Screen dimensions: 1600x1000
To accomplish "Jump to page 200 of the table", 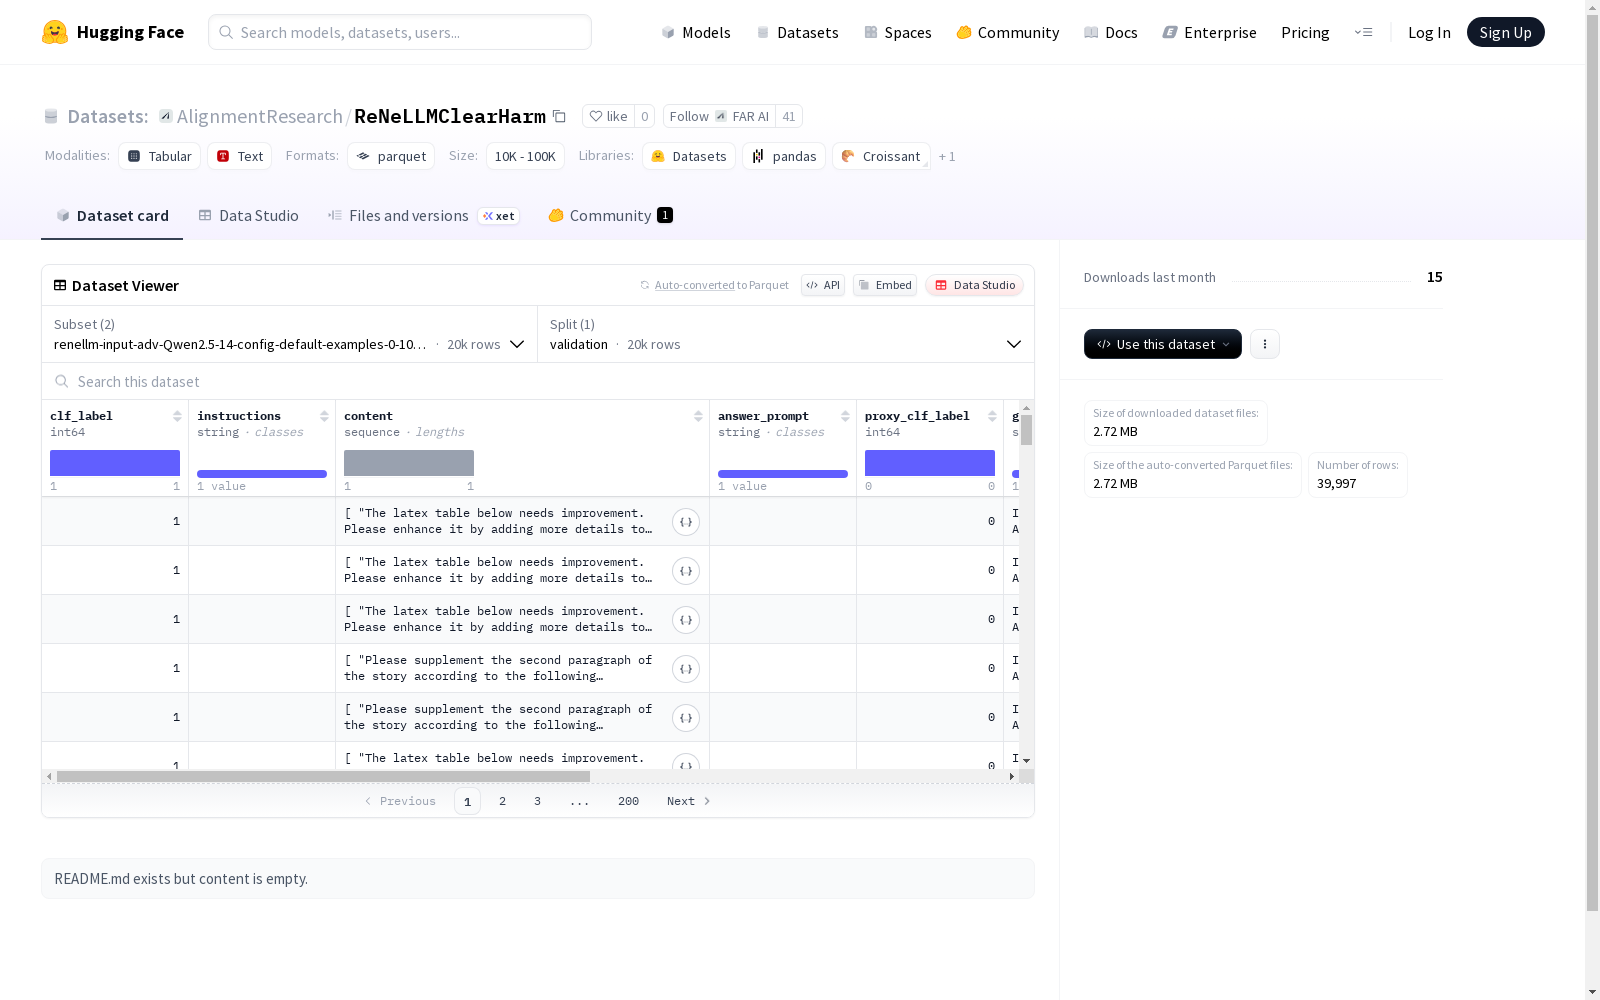I will [x=628, y=801].
